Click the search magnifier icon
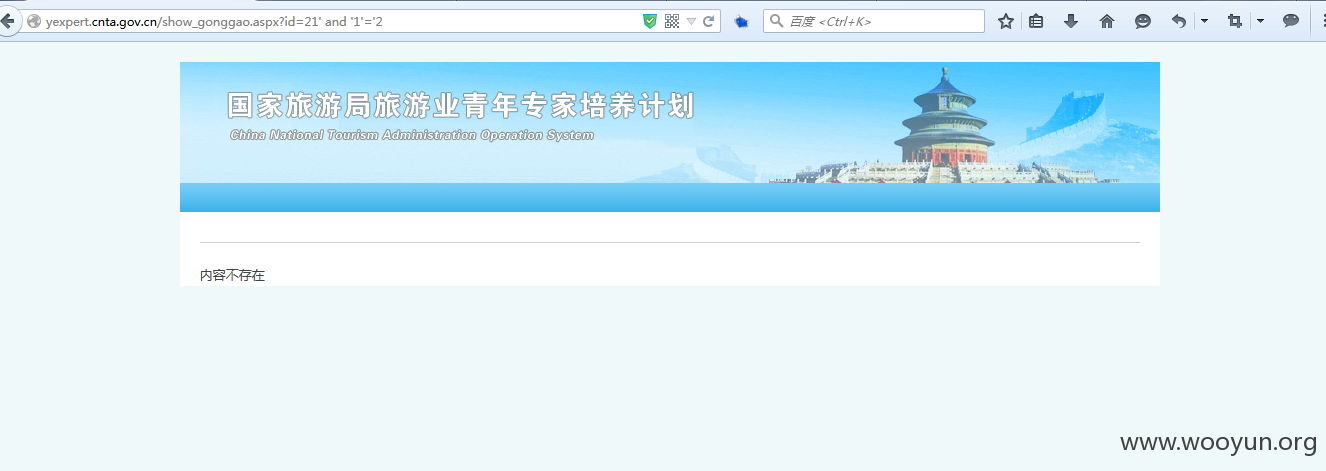Viewport: 1326px width, 471px height. coord(777,21)
